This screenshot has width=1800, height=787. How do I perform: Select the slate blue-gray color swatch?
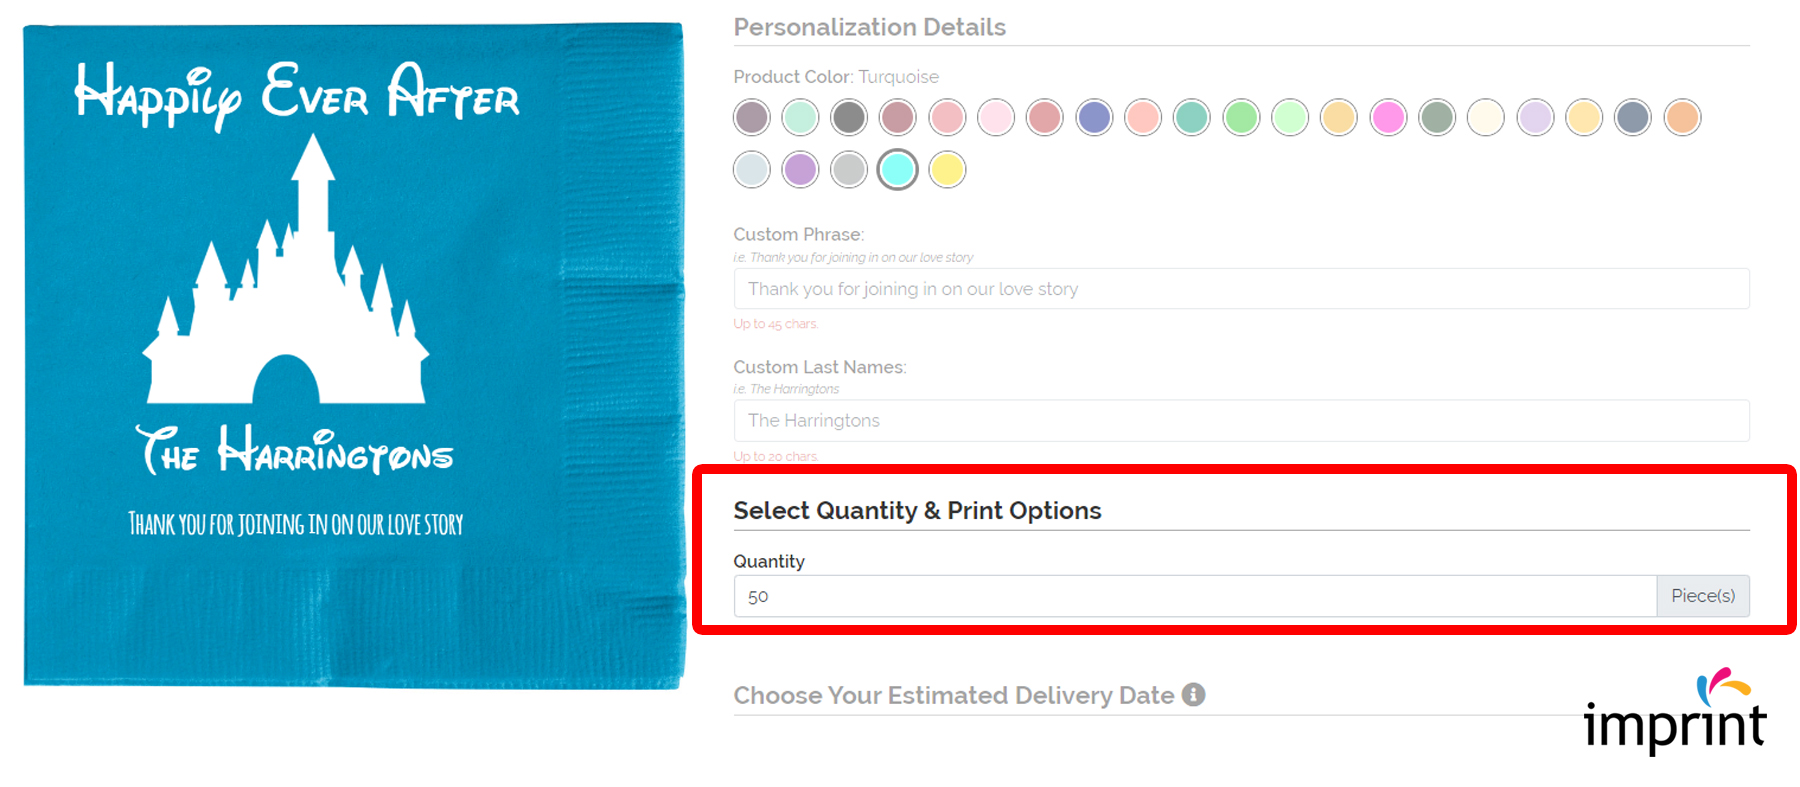pos(1633,118)
